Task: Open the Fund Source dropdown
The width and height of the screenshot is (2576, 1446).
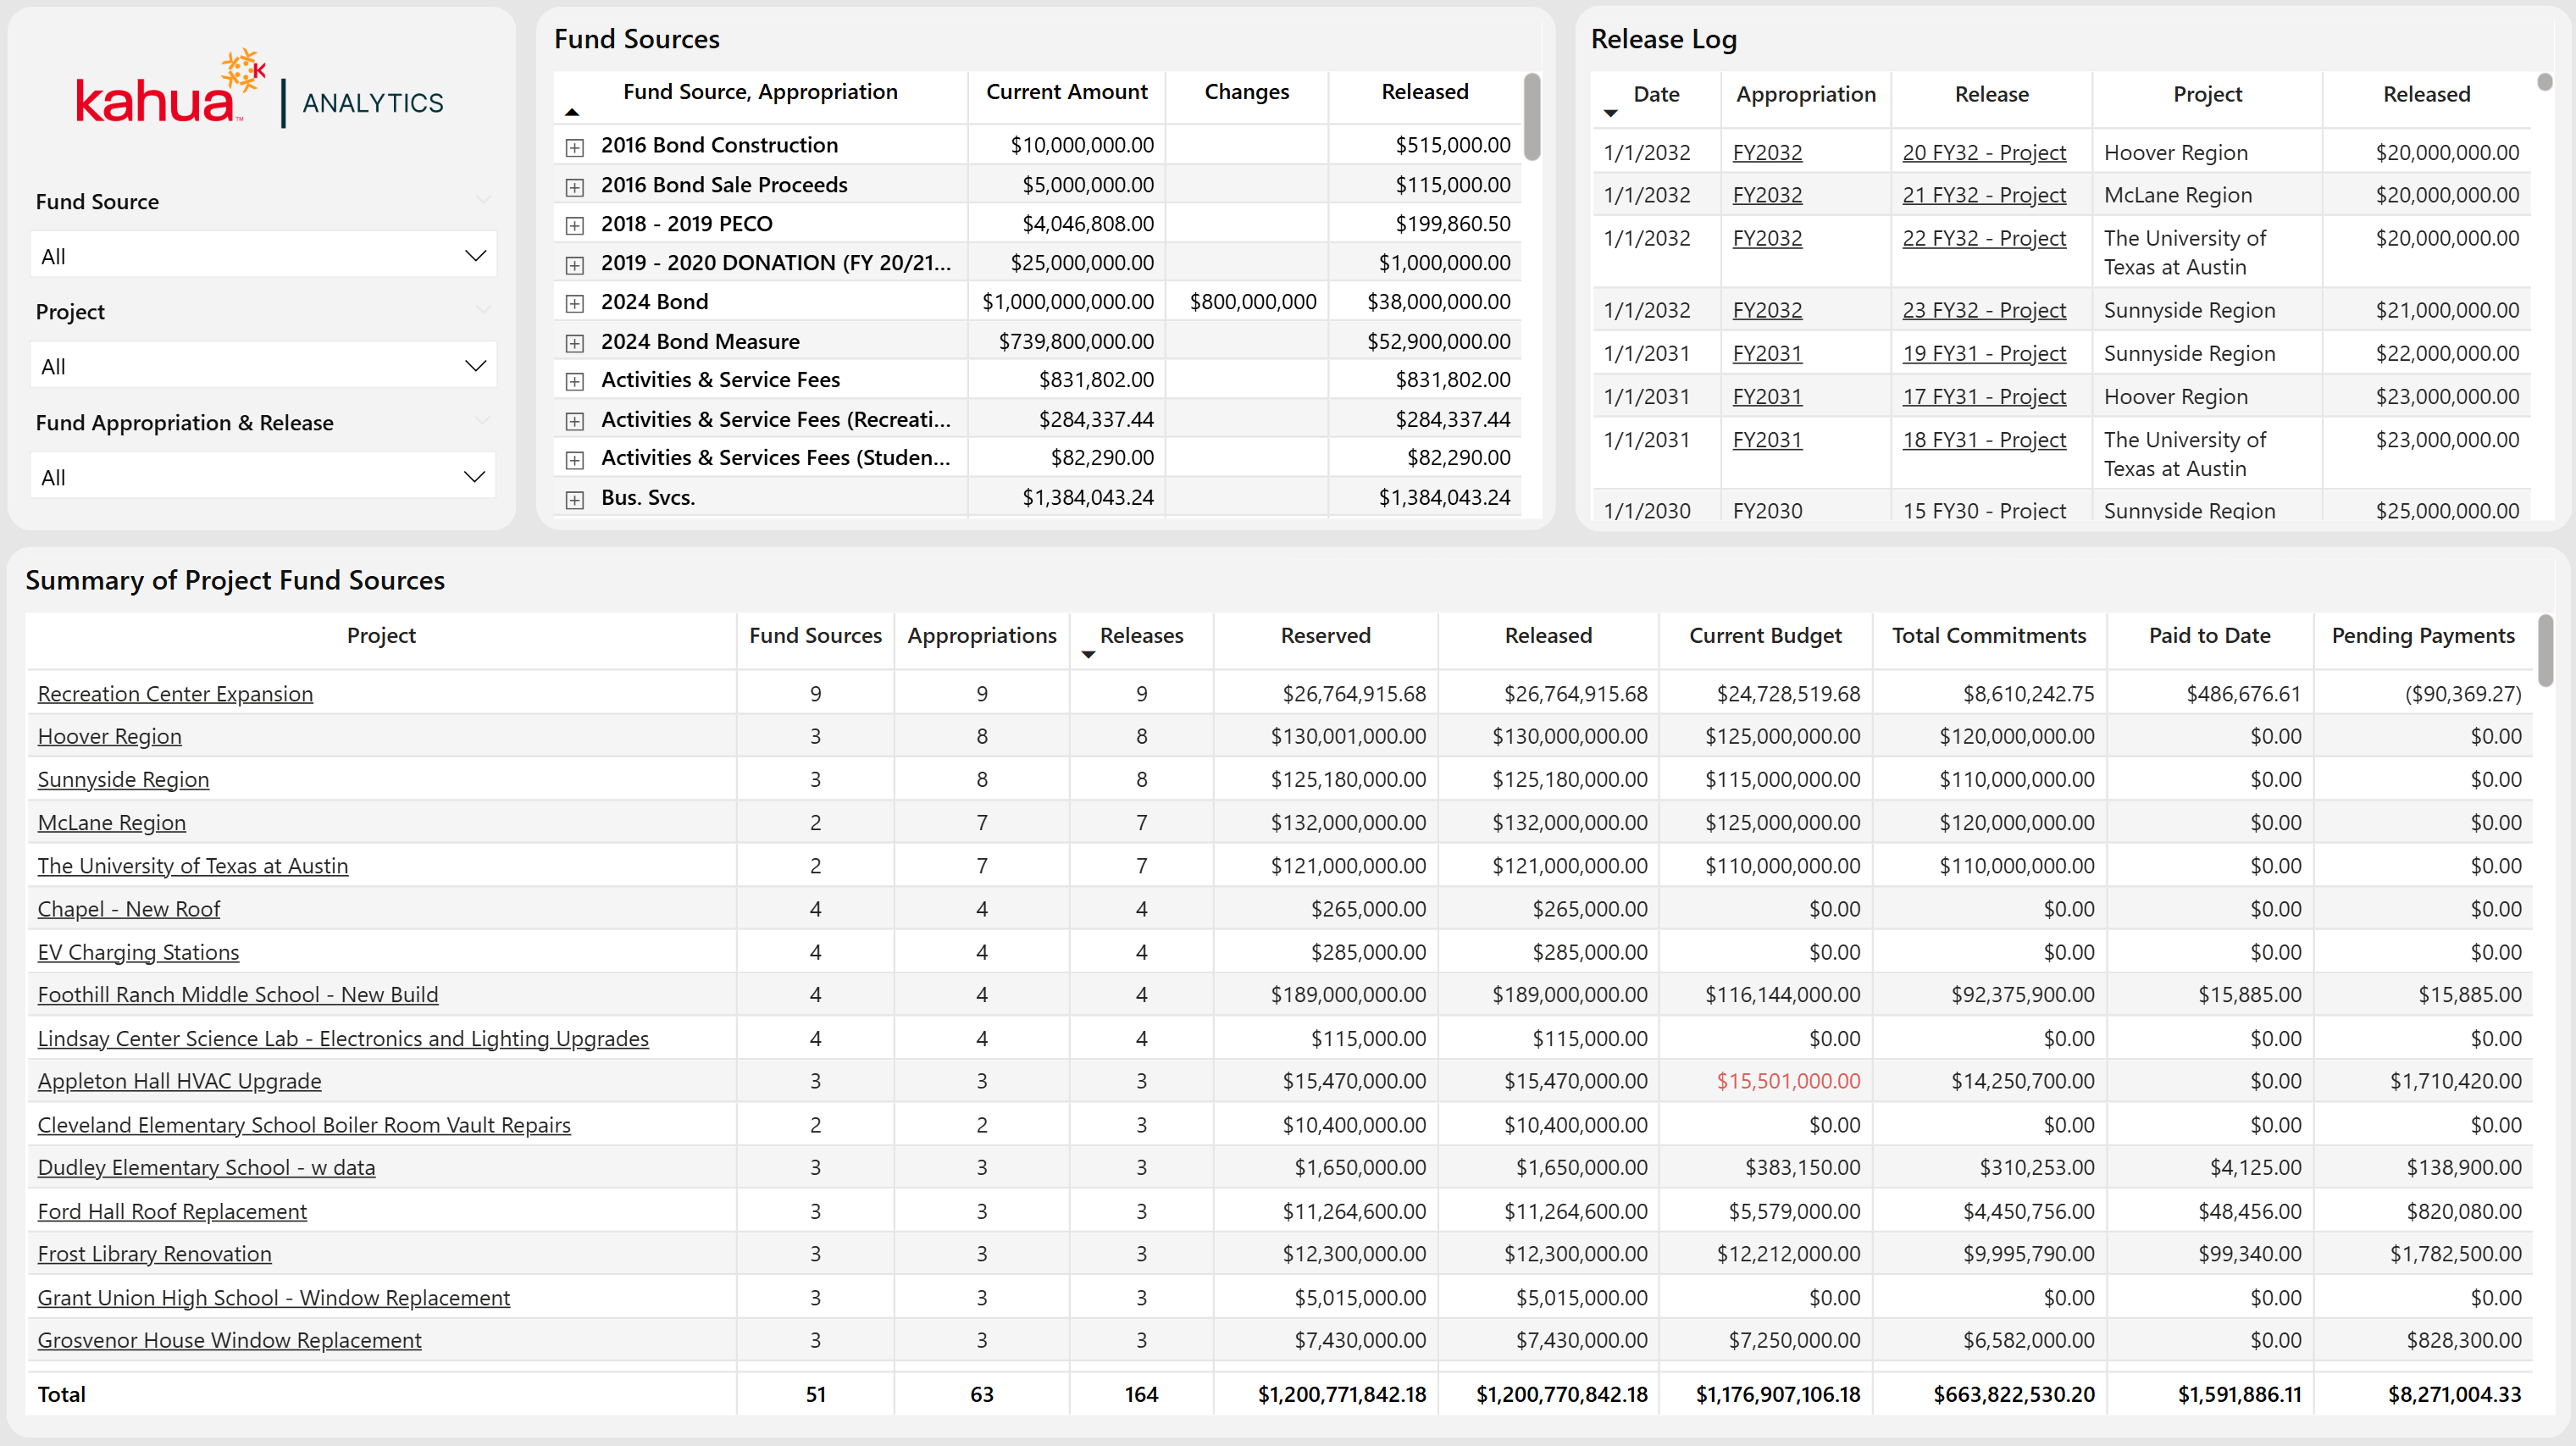Action: tap(263, 256)
